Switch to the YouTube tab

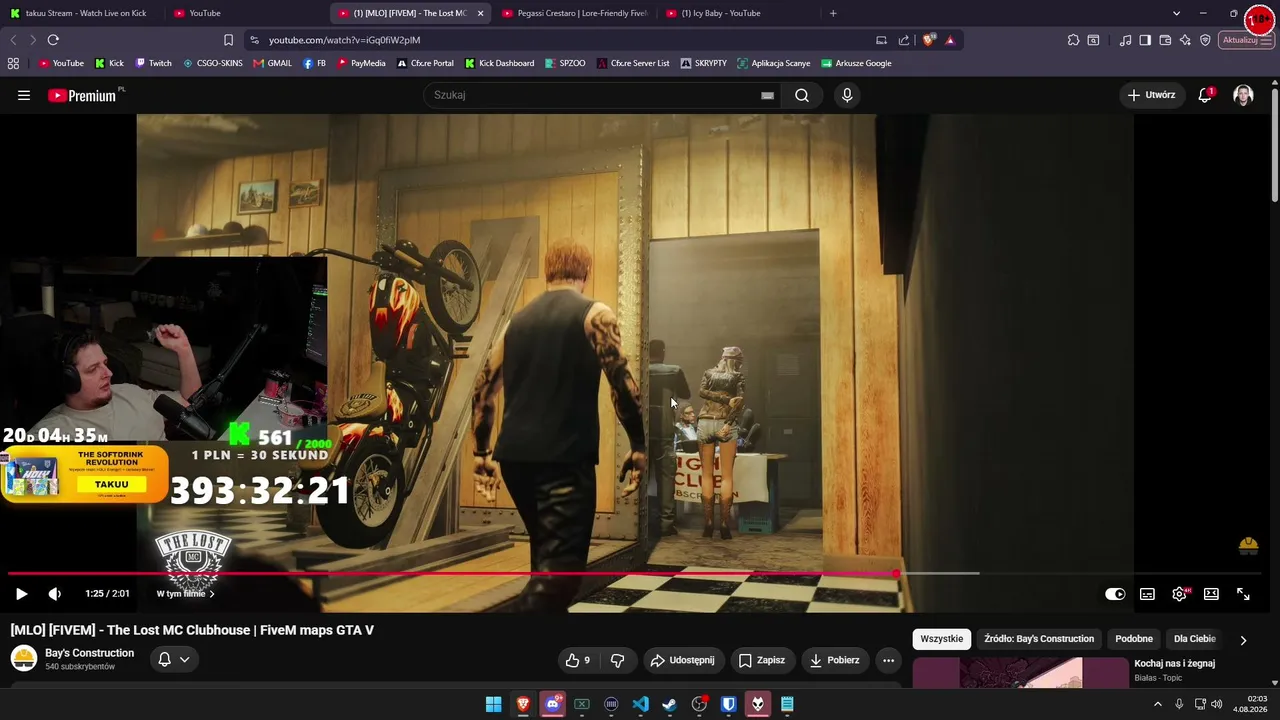246,13
